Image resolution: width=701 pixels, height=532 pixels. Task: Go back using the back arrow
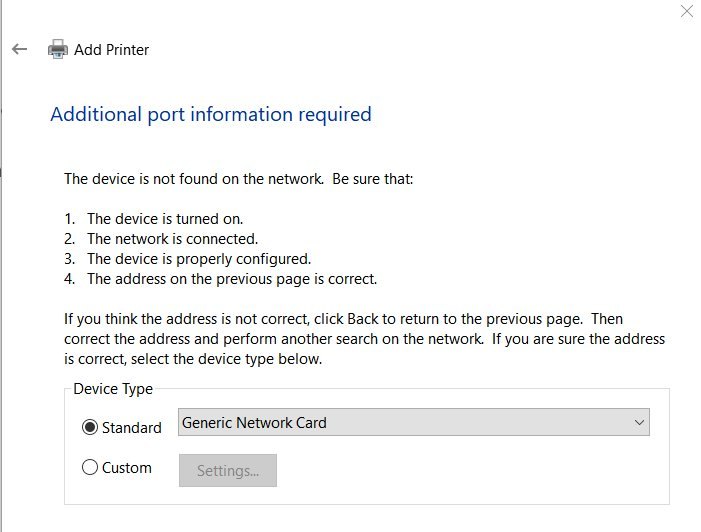pyautogui.click(x=19, y=49)
